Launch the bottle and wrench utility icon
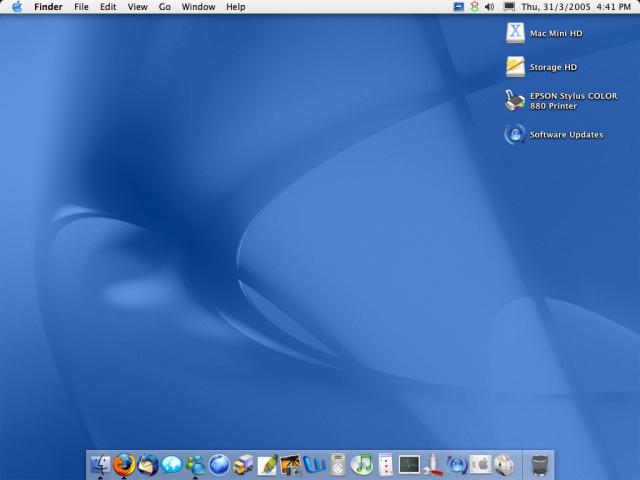The width and height of the screenshot is (640, 480). [x=433, y=465]
